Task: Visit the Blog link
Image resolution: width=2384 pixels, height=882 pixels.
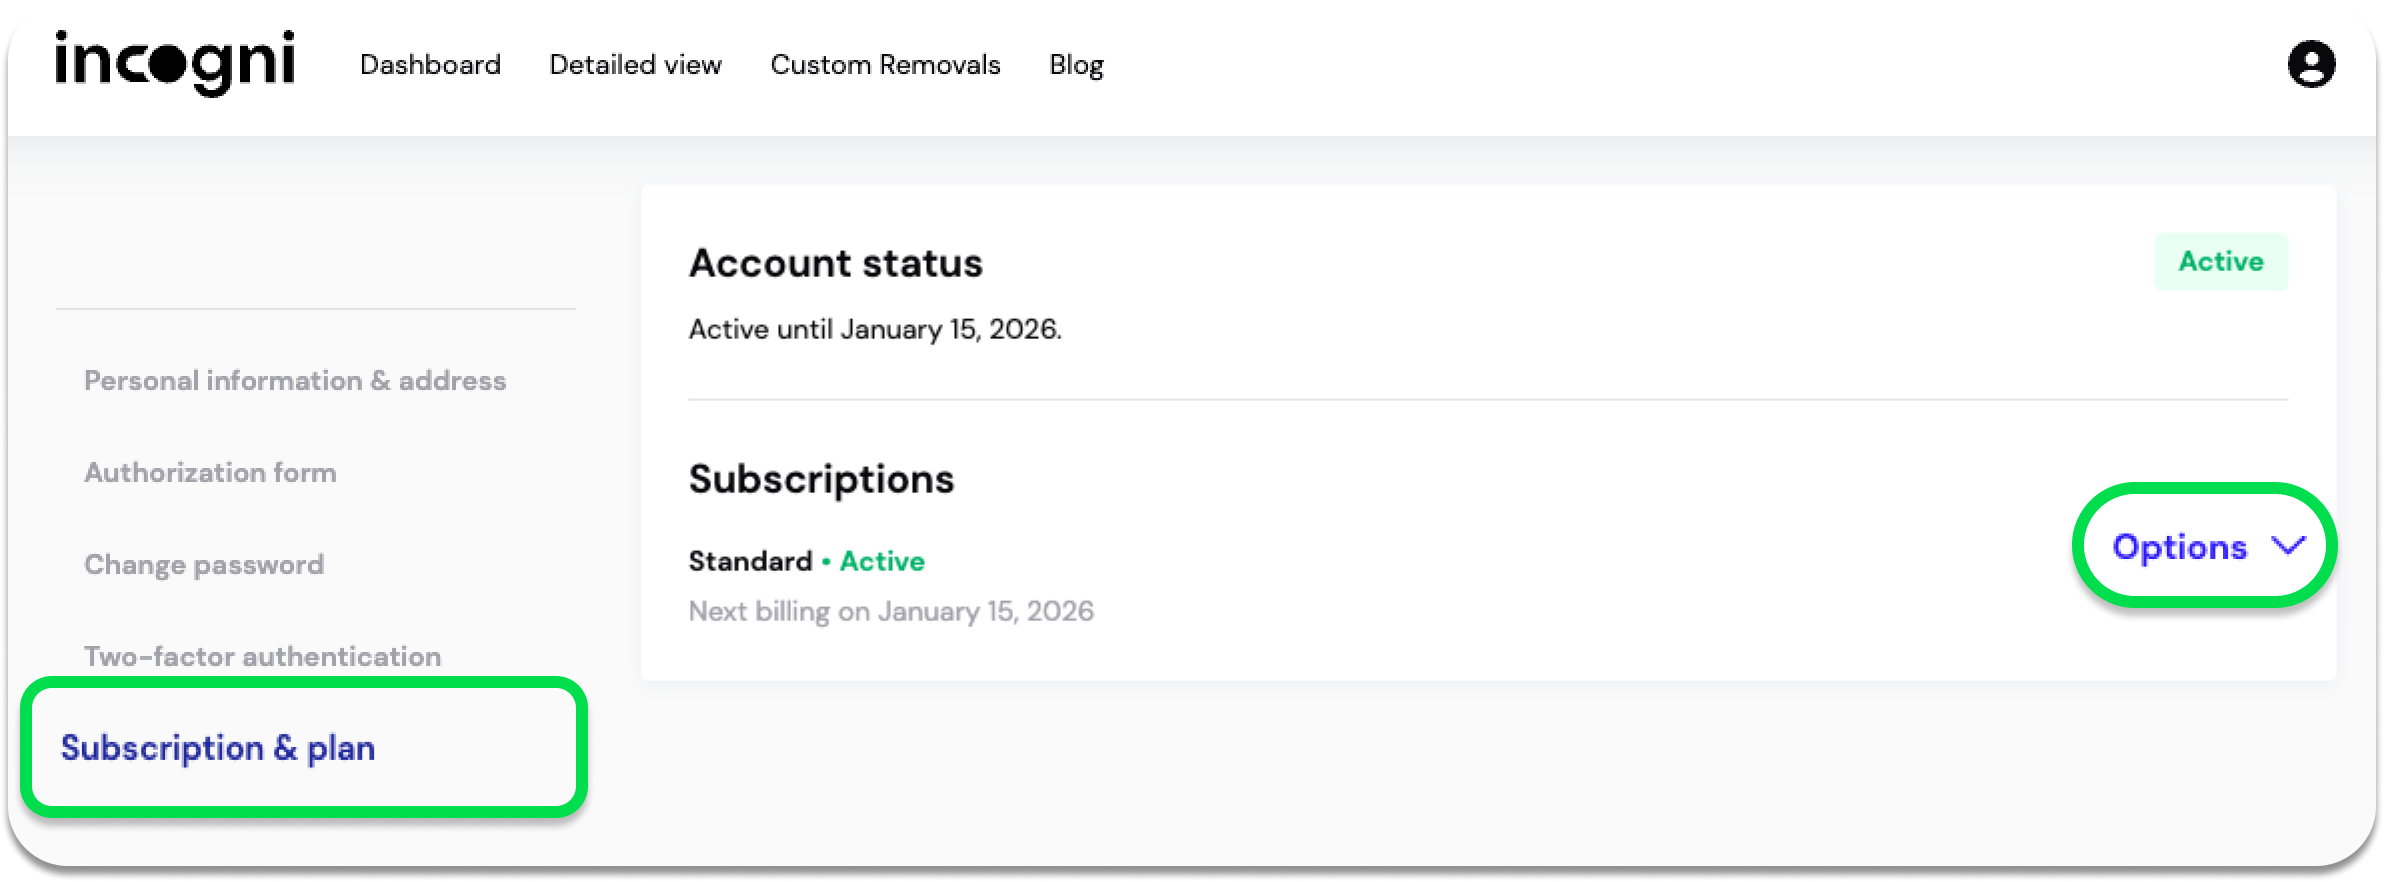Action: click(x=1076, y=65)
